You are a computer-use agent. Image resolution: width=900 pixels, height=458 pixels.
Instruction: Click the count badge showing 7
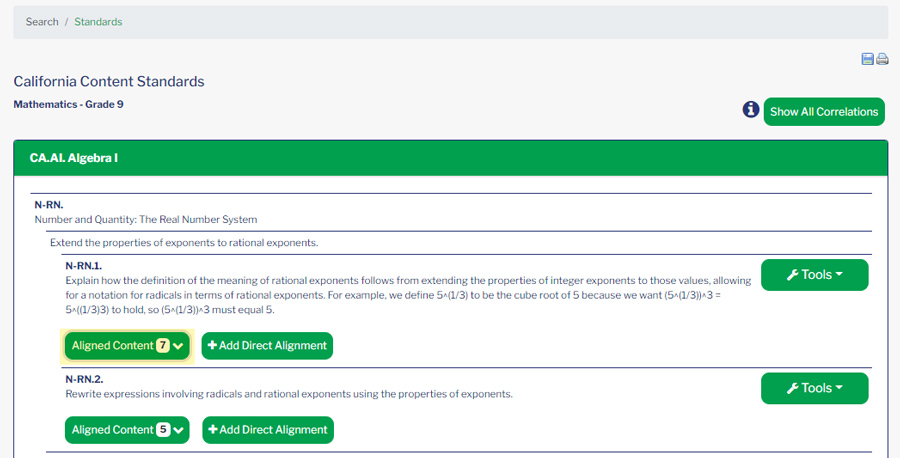pos(162,346)
